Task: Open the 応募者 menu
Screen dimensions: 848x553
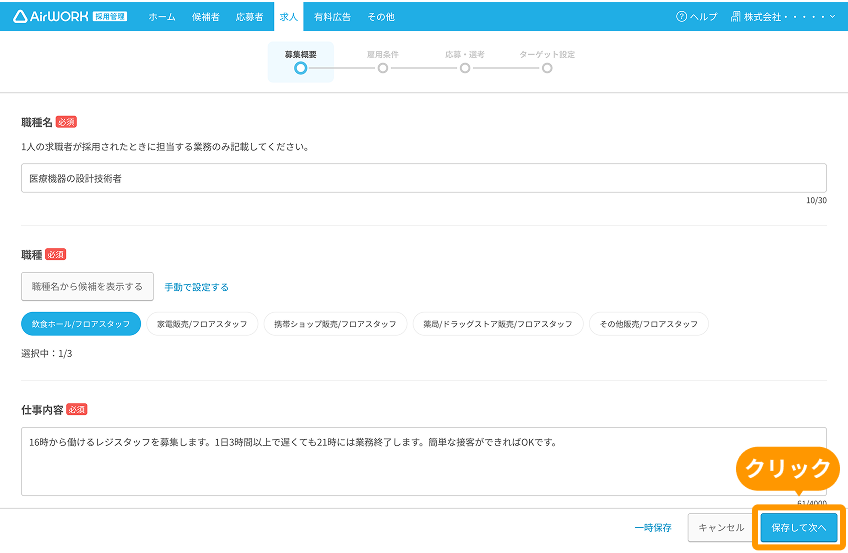Action: (249, 17)
